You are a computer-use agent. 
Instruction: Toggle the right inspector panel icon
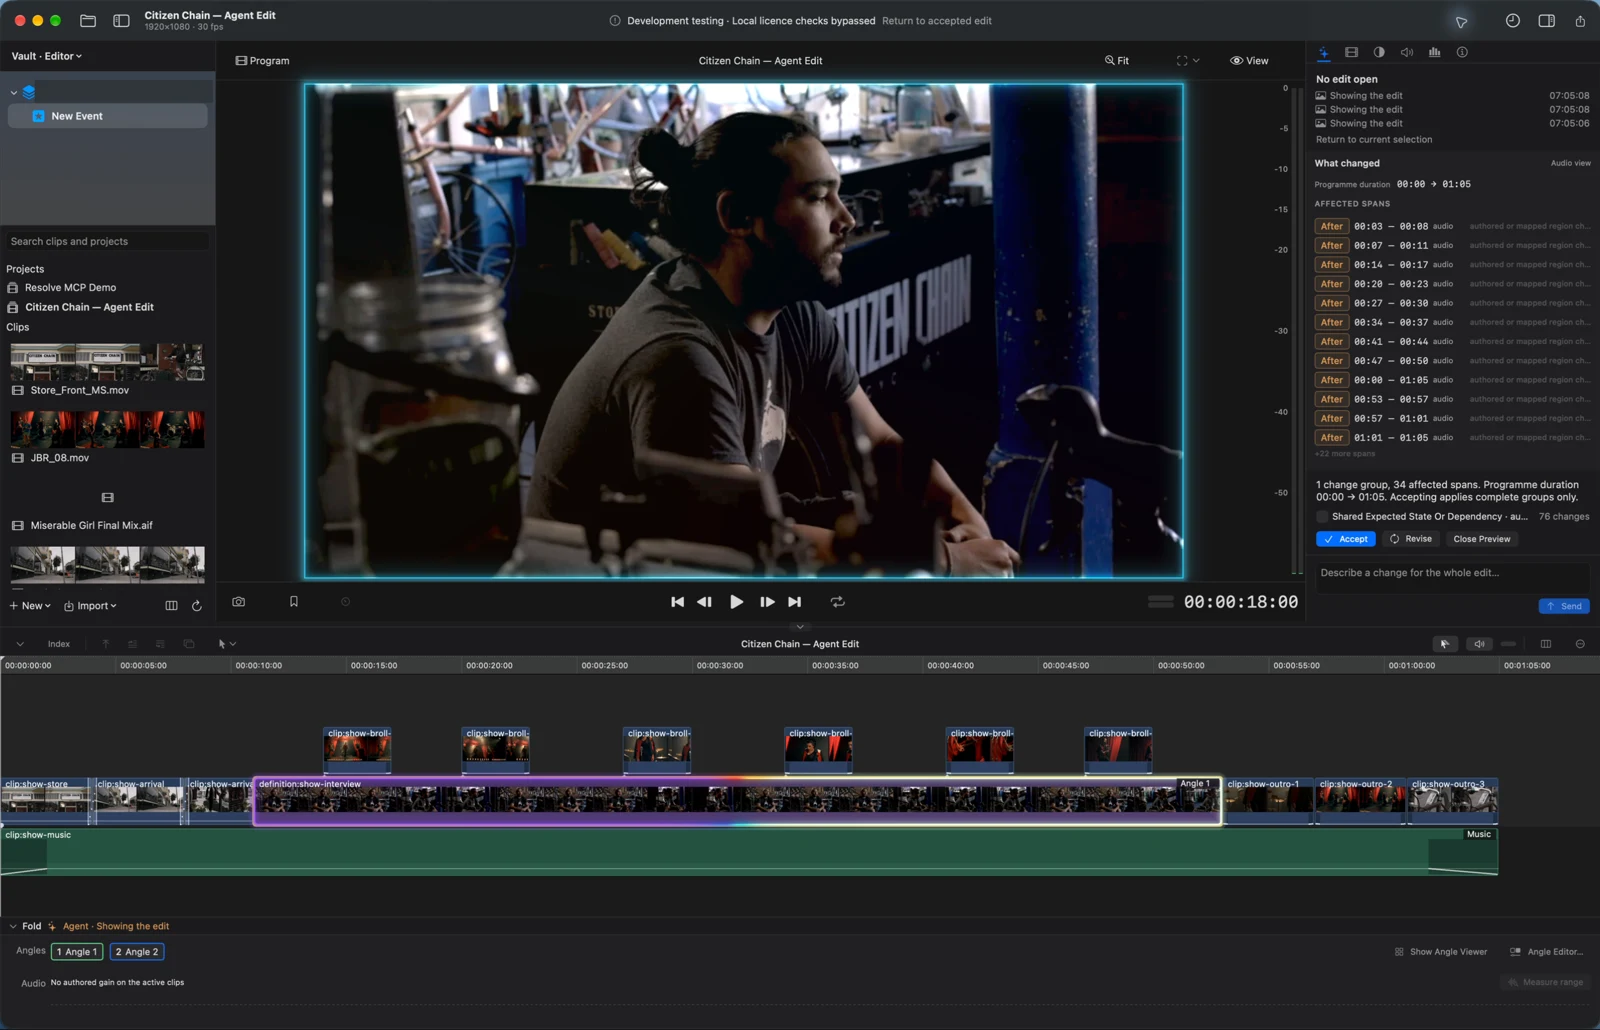[x=1546, y=20]
